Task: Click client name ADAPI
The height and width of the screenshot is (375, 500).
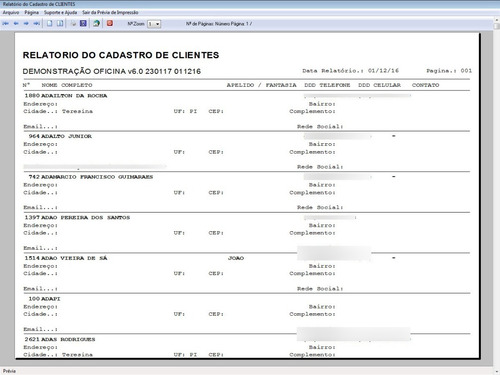Action: [51, 299]
